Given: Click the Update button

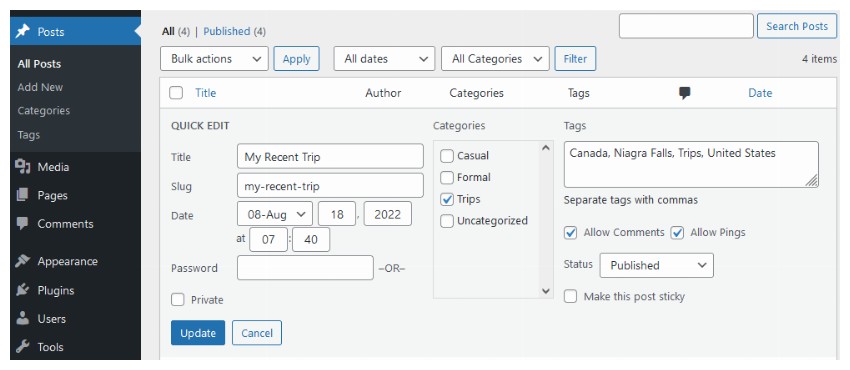Looking at the screenshot, I should click(198, 333).
